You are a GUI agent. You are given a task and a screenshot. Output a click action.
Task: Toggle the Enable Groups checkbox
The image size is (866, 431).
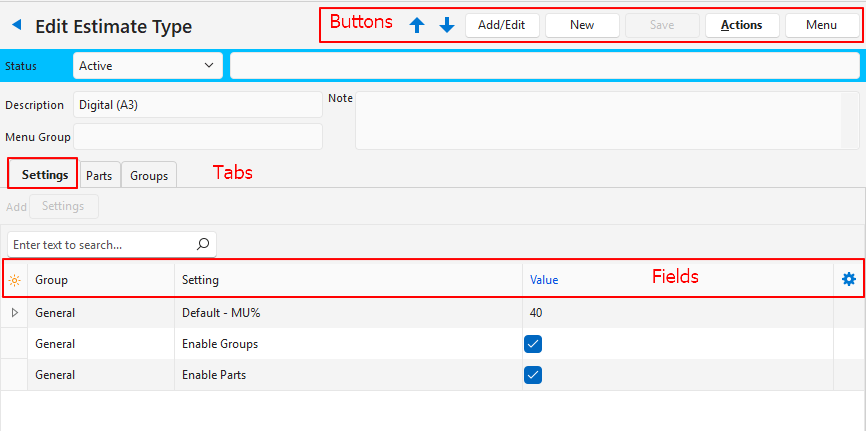(x=533, y=344)
